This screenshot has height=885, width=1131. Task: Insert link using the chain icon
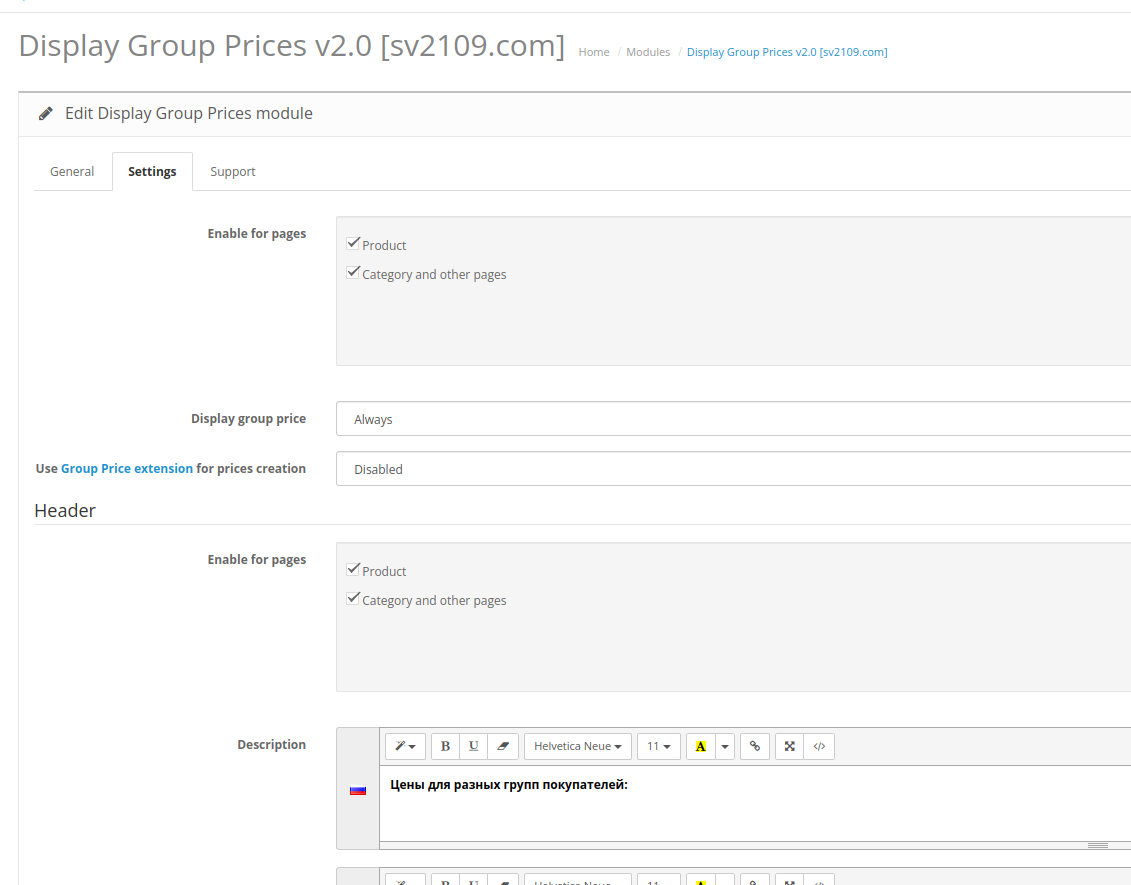pyautogui.click(x=754, y=746)
